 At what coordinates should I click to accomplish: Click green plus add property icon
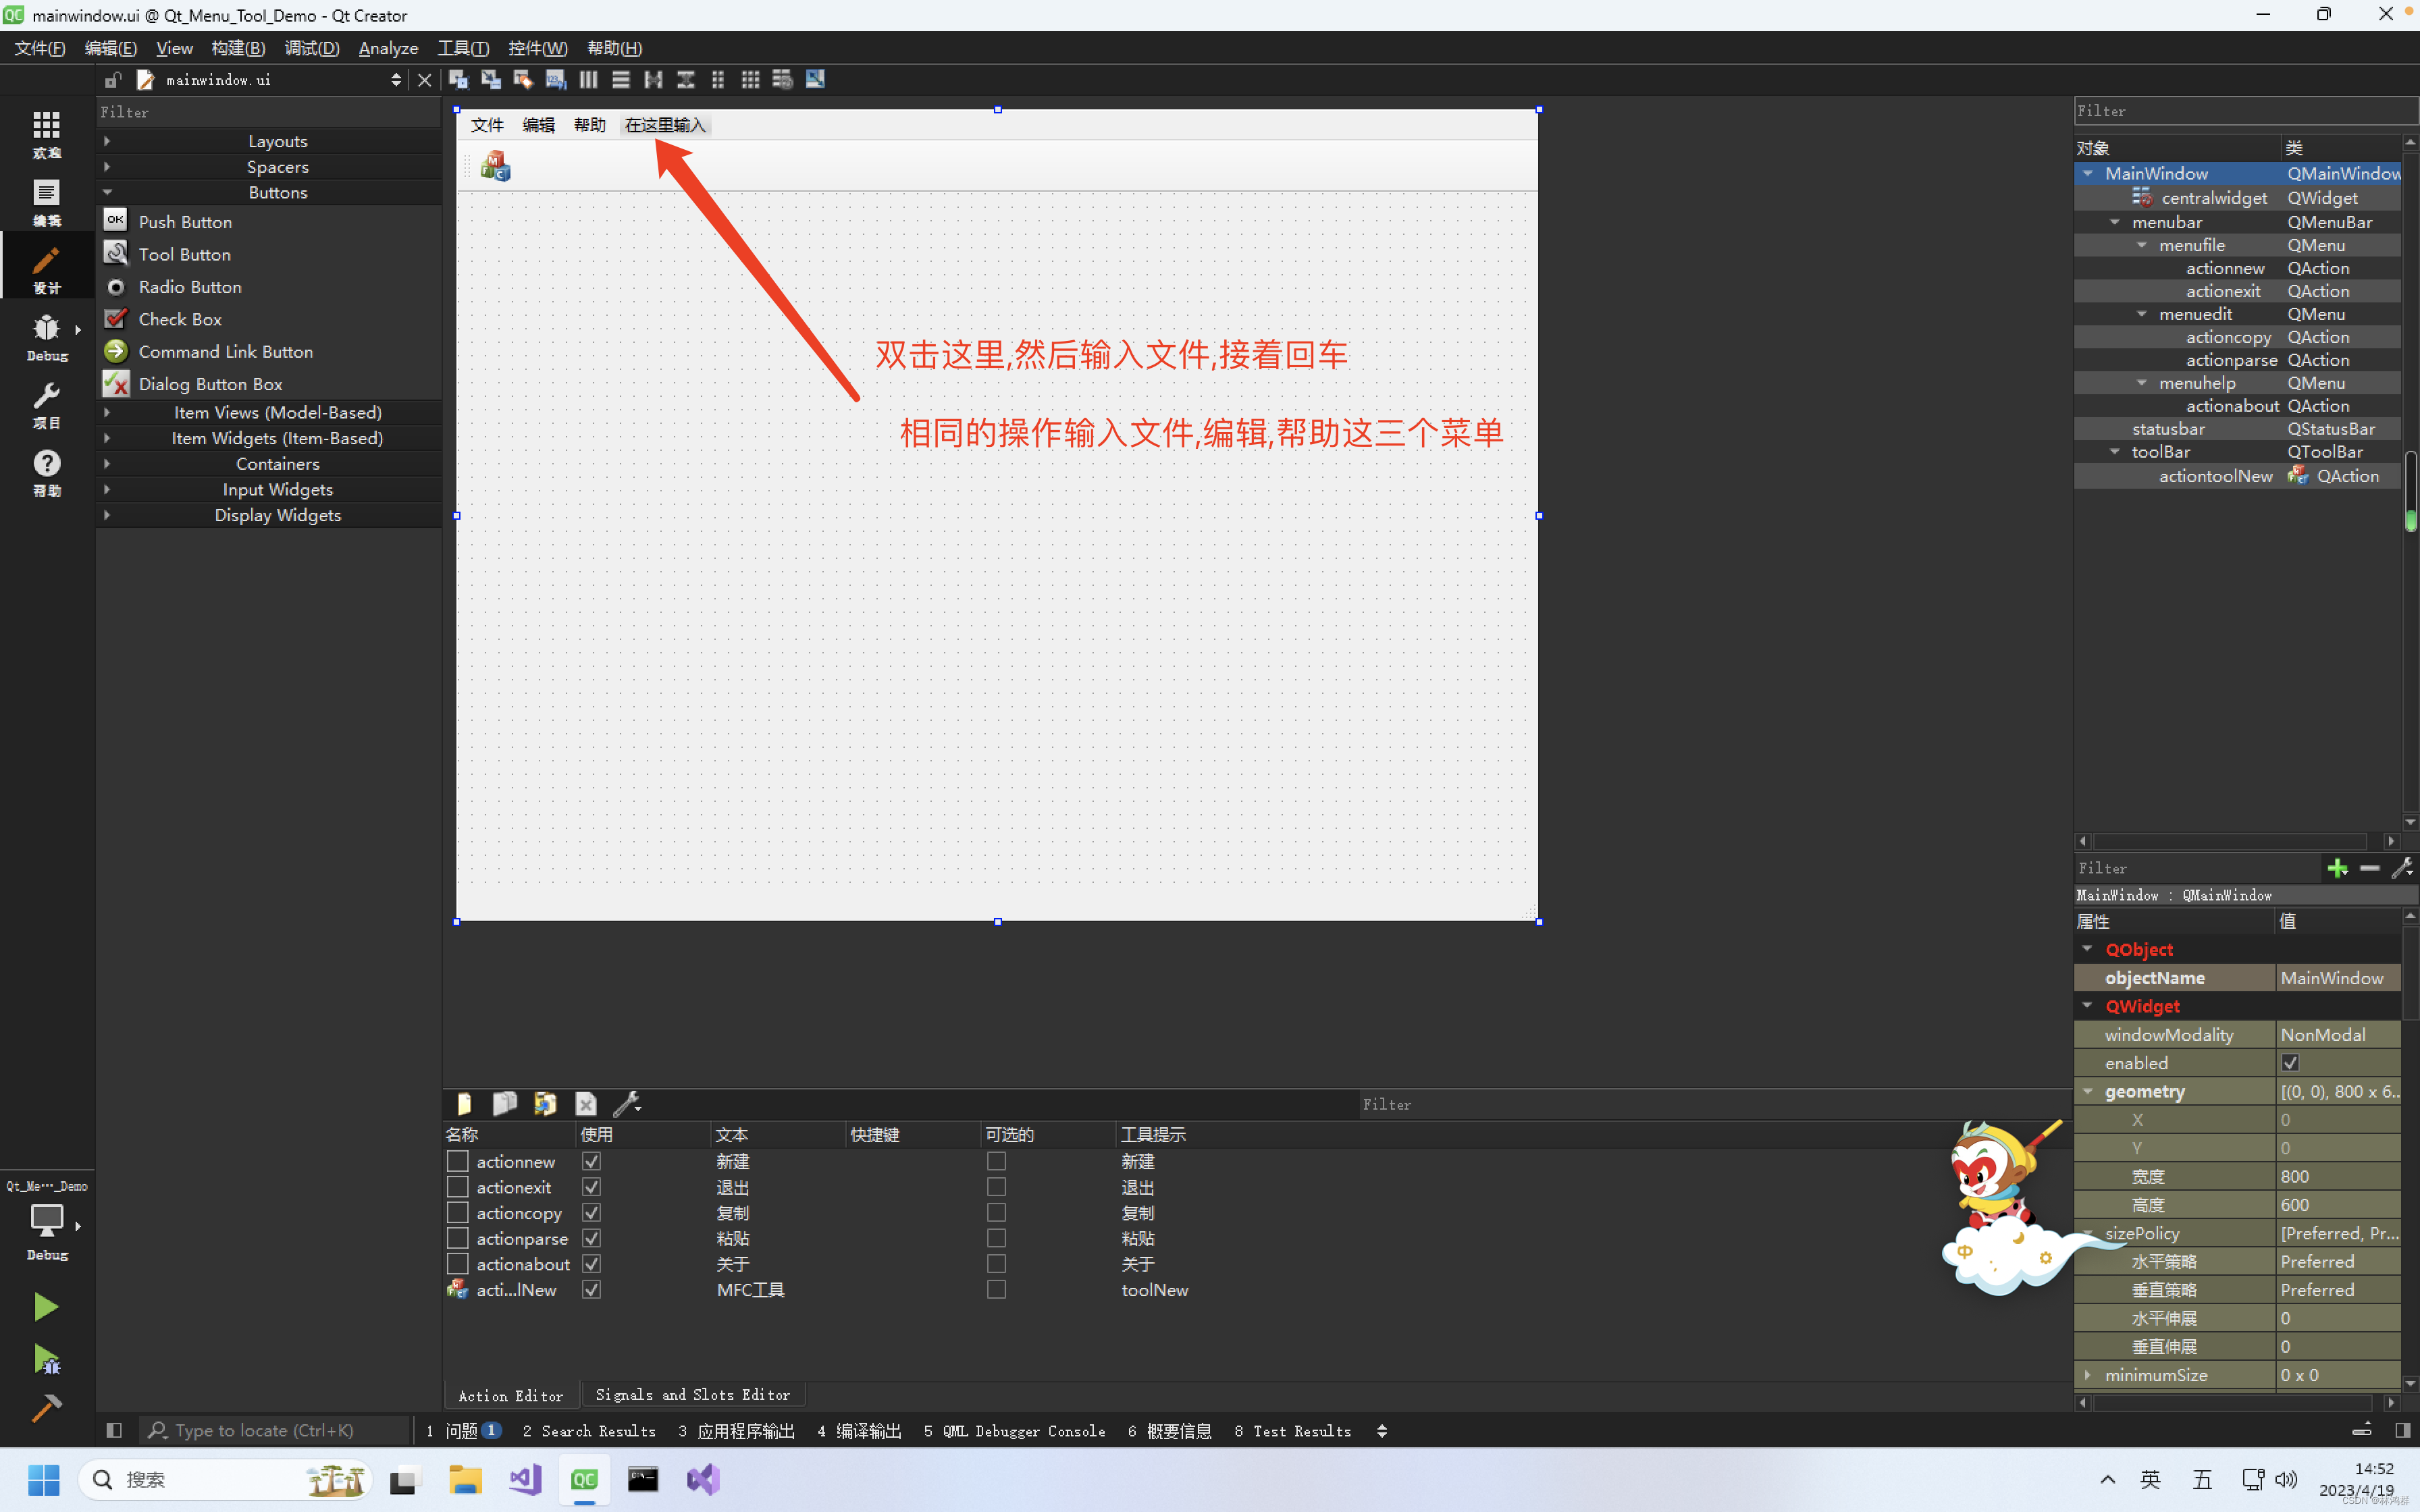pyautogui.click(x=2336, y=868)
